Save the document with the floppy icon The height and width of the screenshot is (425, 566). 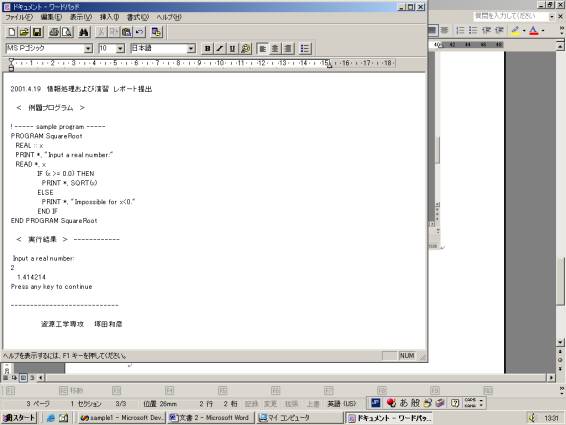[37, 32]
